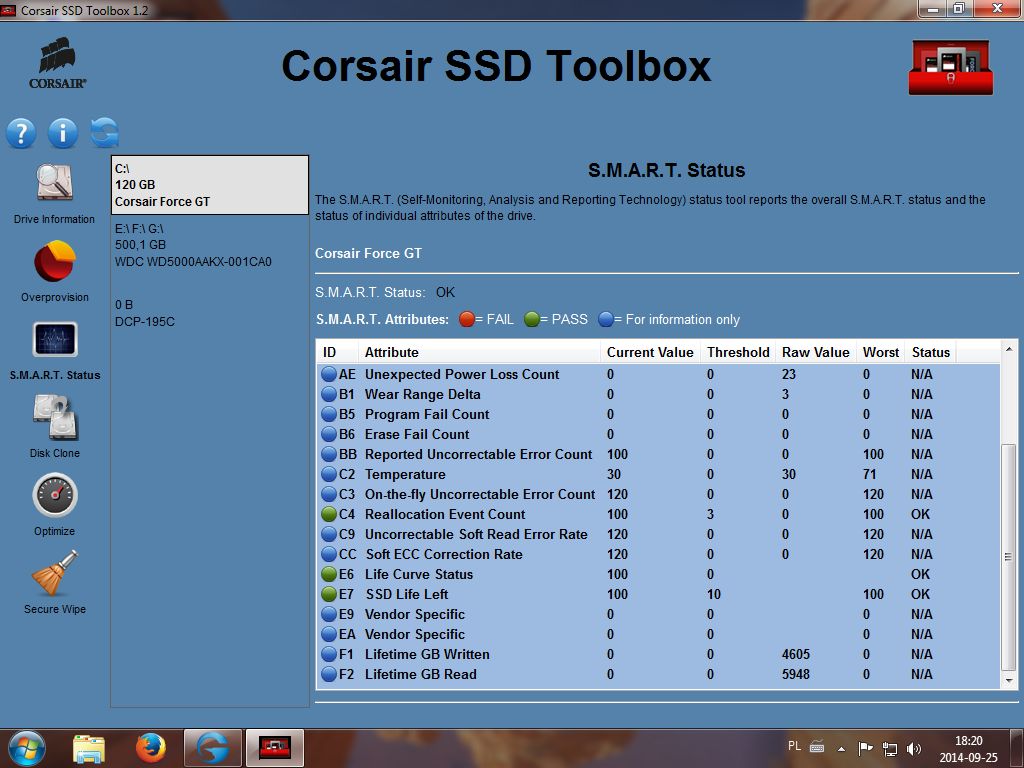Viewport: 1024px width, 768px height.
Task: Open the Optimize gauge tool
Action: tap(55, 504)
